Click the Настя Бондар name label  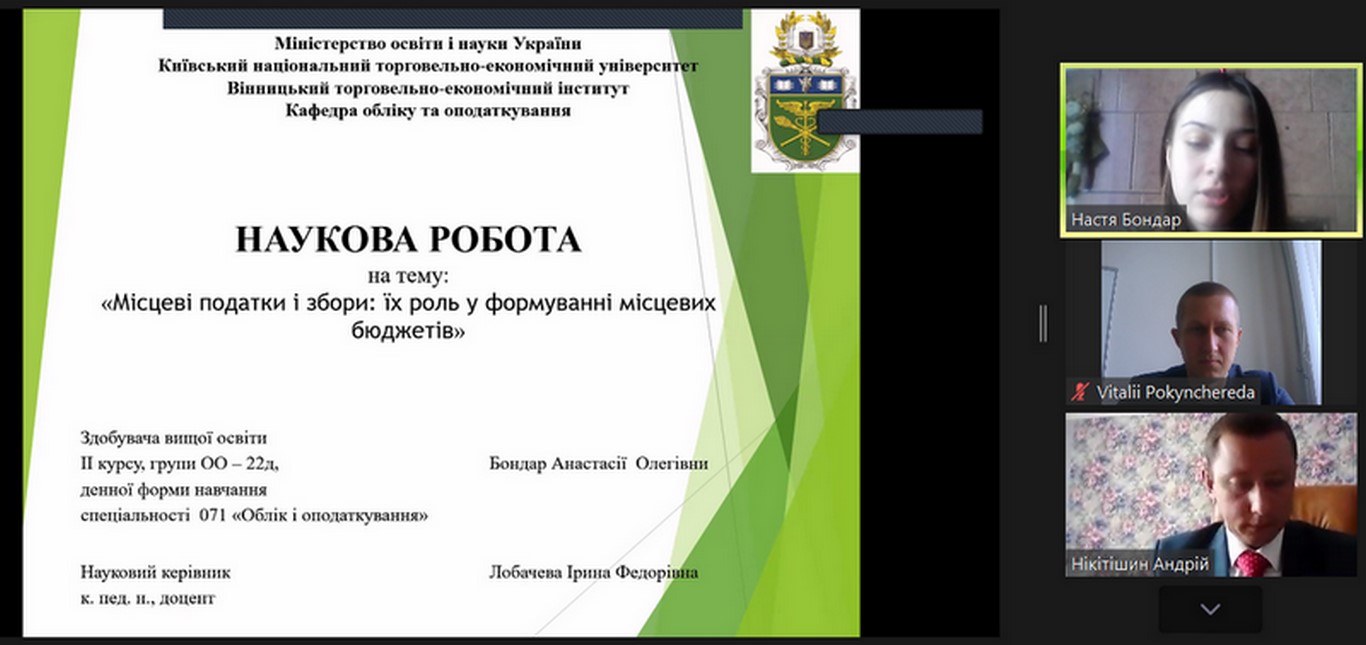coord(1125,220)
